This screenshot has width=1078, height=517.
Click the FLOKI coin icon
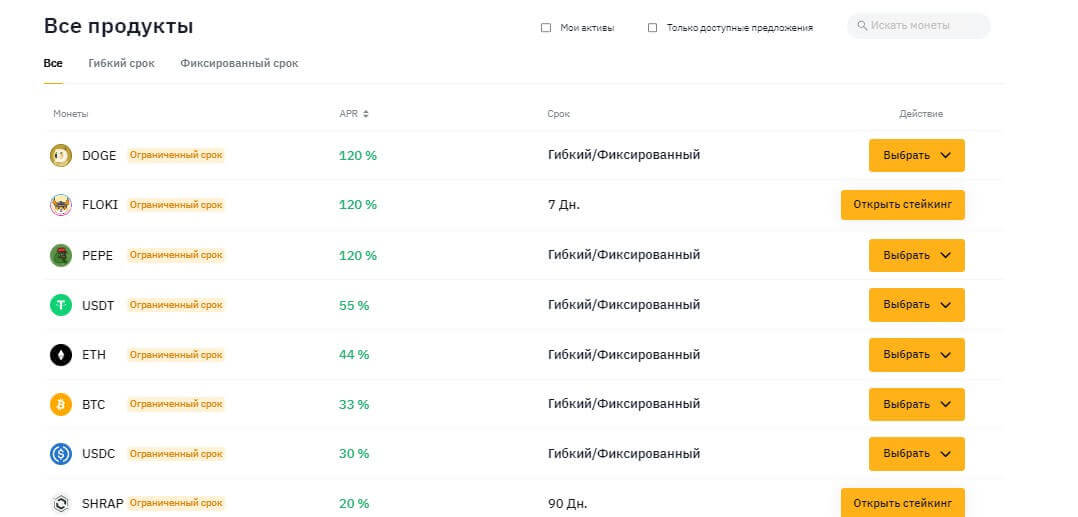[61, 205]
